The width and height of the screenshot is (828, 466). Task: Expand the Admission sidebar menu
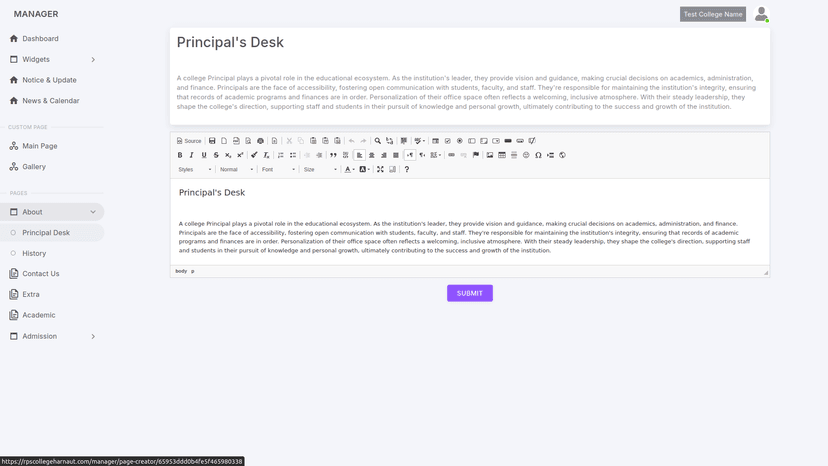pos(52,336)
